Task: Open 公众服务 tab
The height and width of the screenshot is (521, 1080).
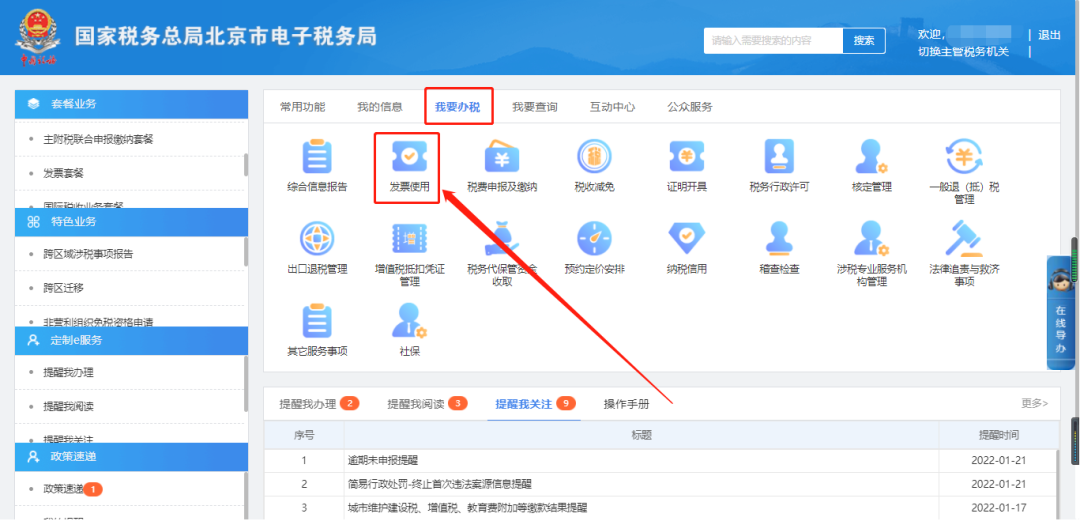Action: [x=689, y=107]
